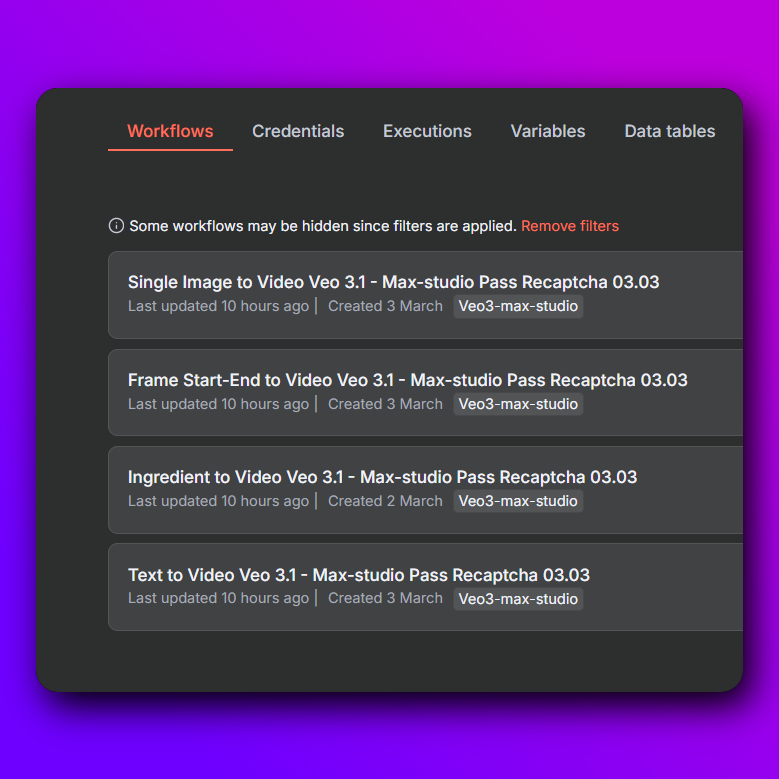Click the Remove filters link
The image size is (779, 779).
point(570,226)
